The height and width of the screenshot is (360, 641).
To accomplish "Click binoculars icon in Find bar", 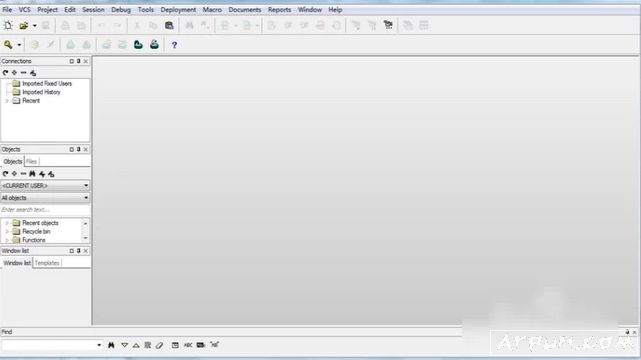I will (x=111, y=345).
